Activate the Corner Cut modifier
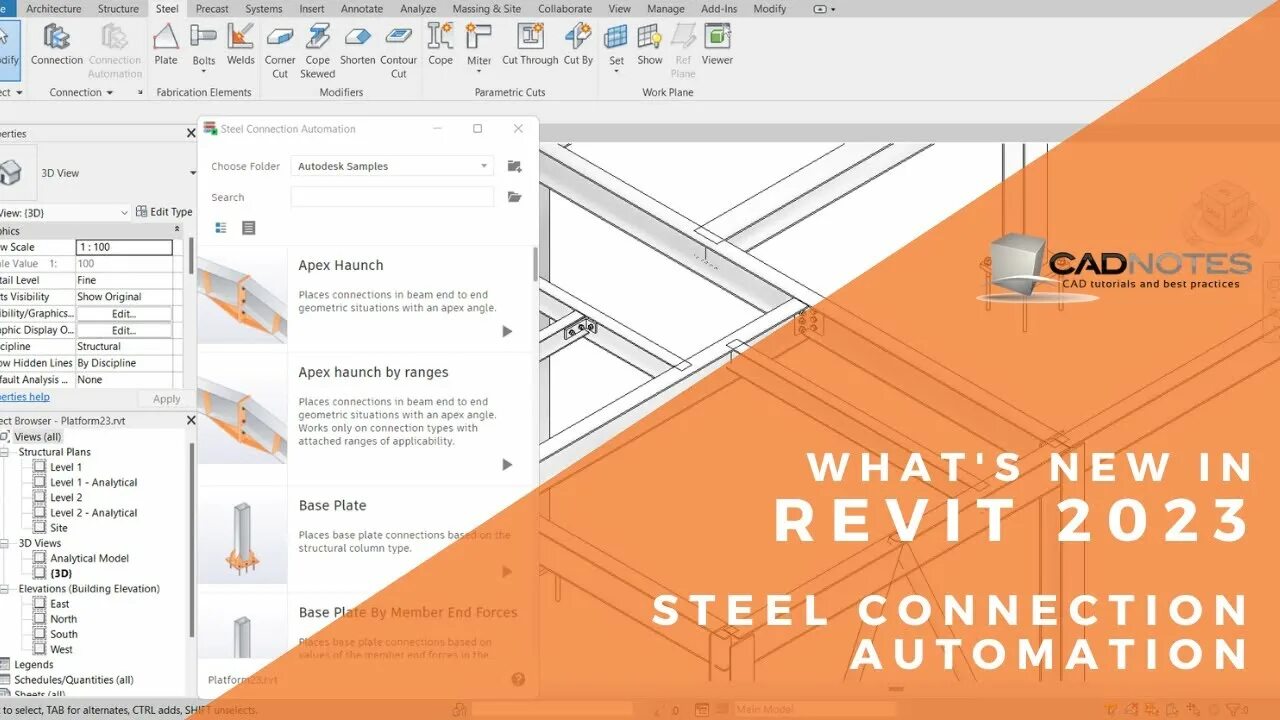Image resolution: width=1280 pixels, height=720 pixels. click(280, 50)
